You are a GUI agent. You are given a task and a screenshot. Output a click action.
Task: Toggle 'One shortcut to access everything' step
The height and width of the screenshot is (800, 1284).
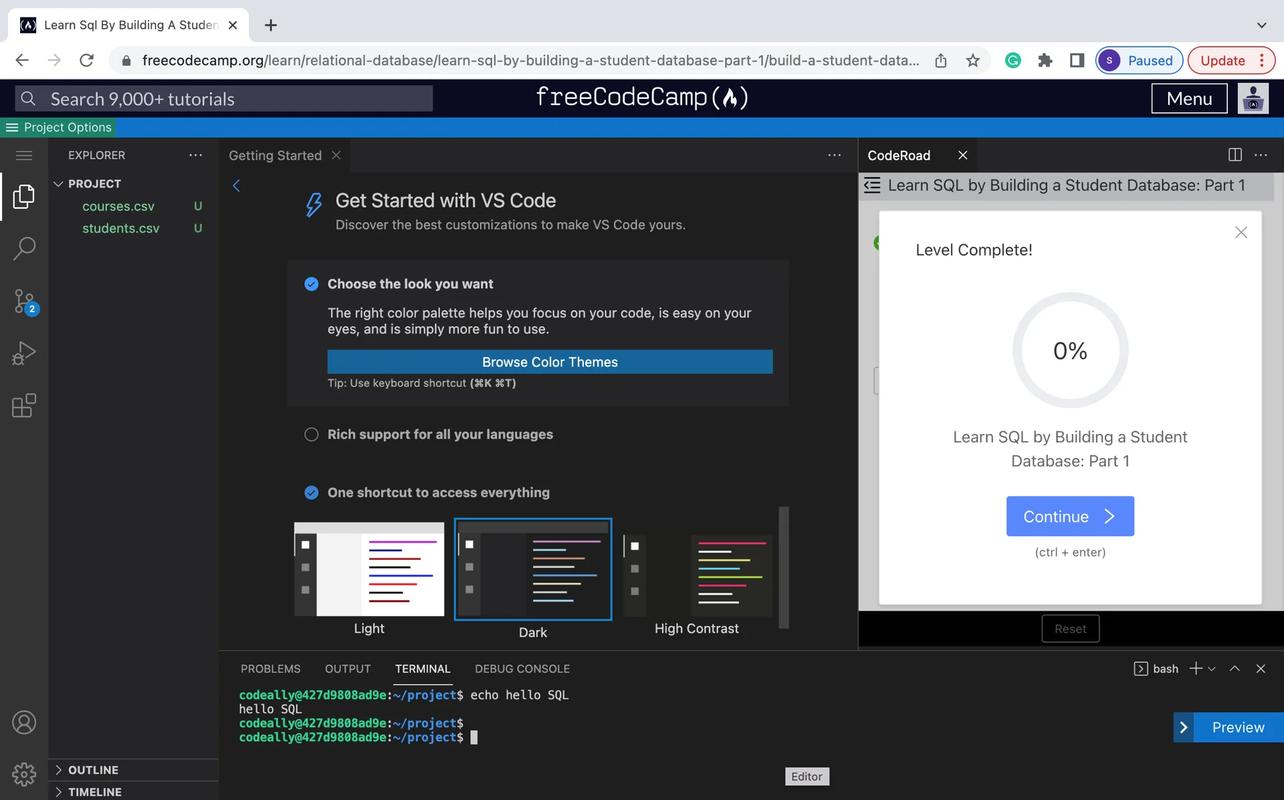(311, 492)
